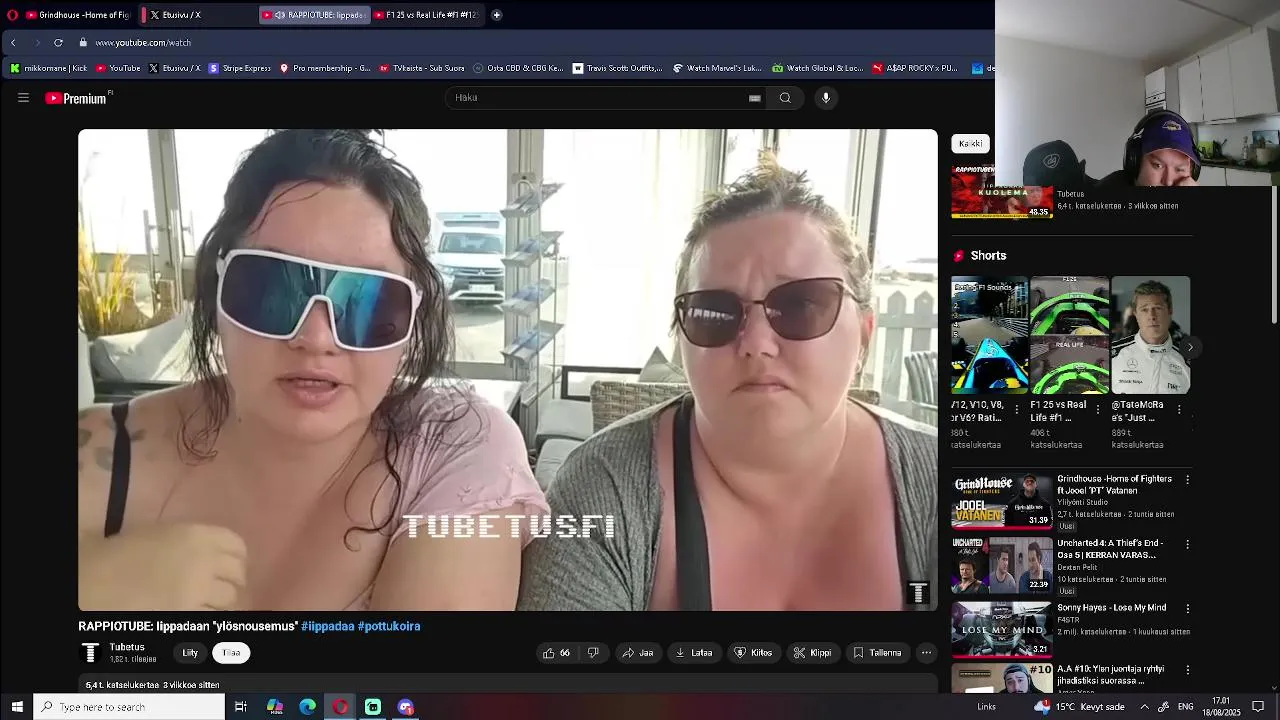Go back in browser history
Screen dimensions: 1280x720
[x=13, y=43]
